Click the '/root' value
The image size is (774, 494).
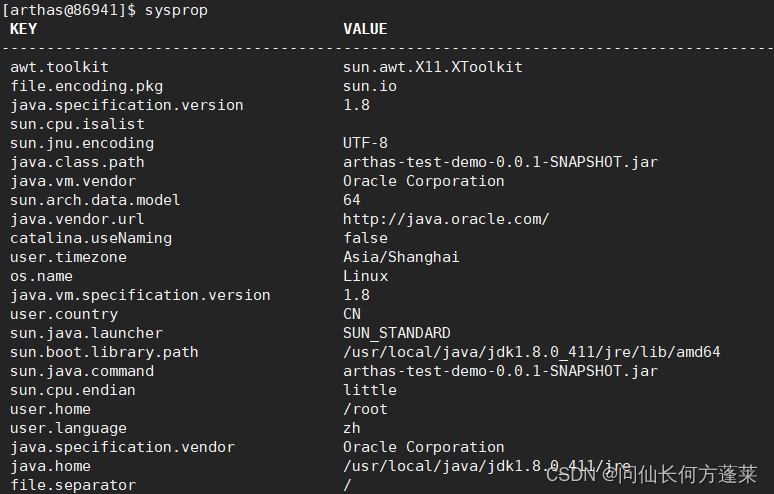coord(365,409)
